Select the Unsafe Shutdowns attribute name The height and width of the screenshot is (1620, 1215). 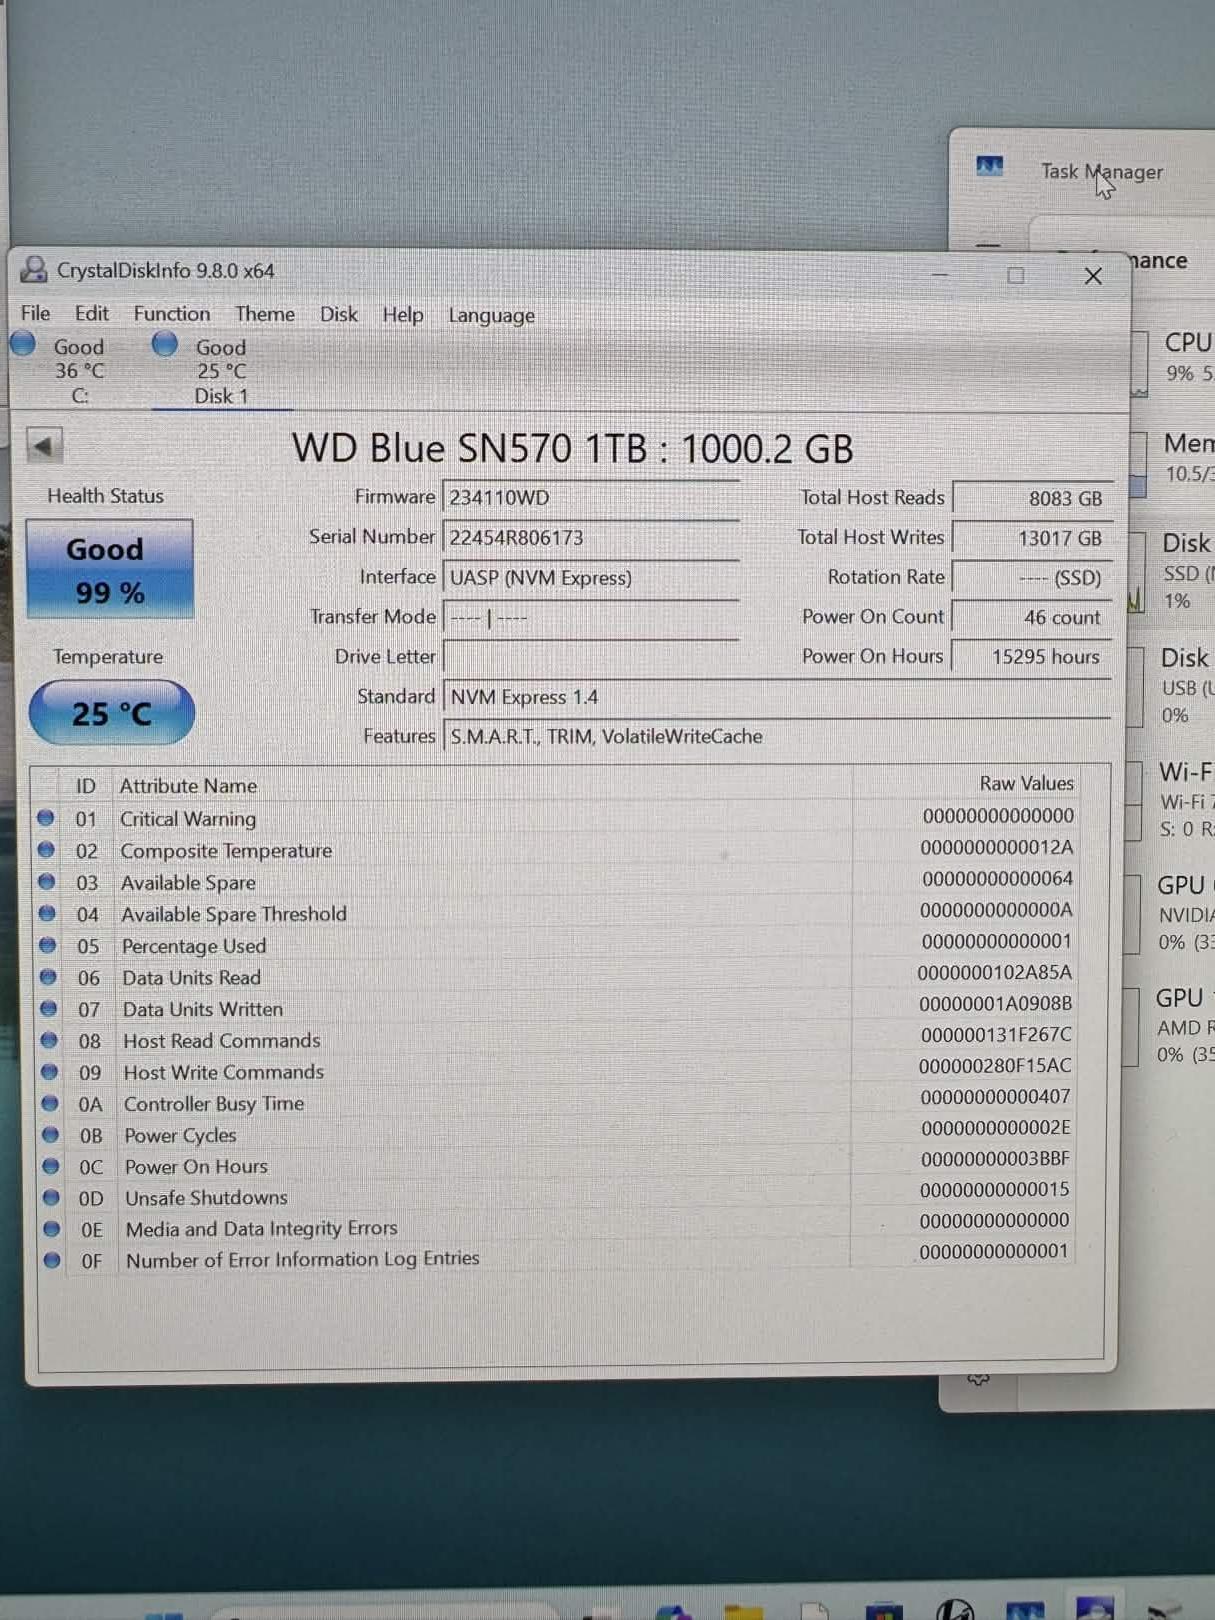coord(206,1197)
